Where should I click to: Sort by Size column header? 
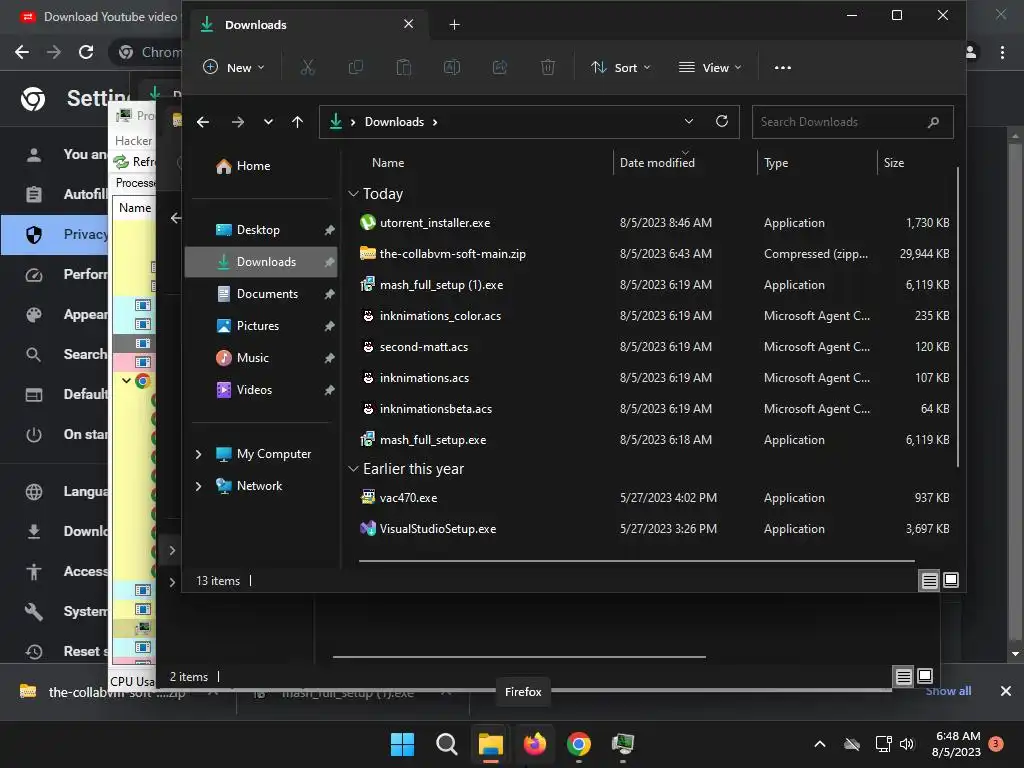click(x=893, y=163)
